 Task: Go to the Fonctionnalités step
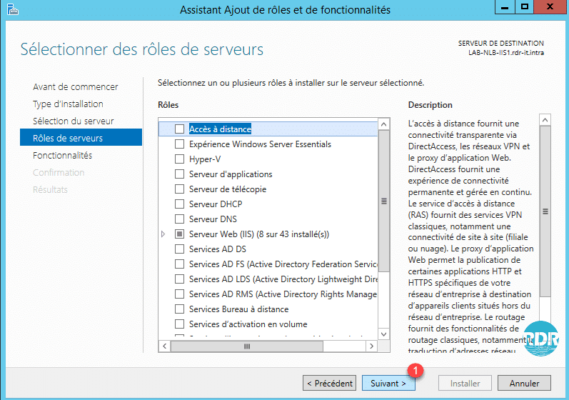[x=62, y=155]
